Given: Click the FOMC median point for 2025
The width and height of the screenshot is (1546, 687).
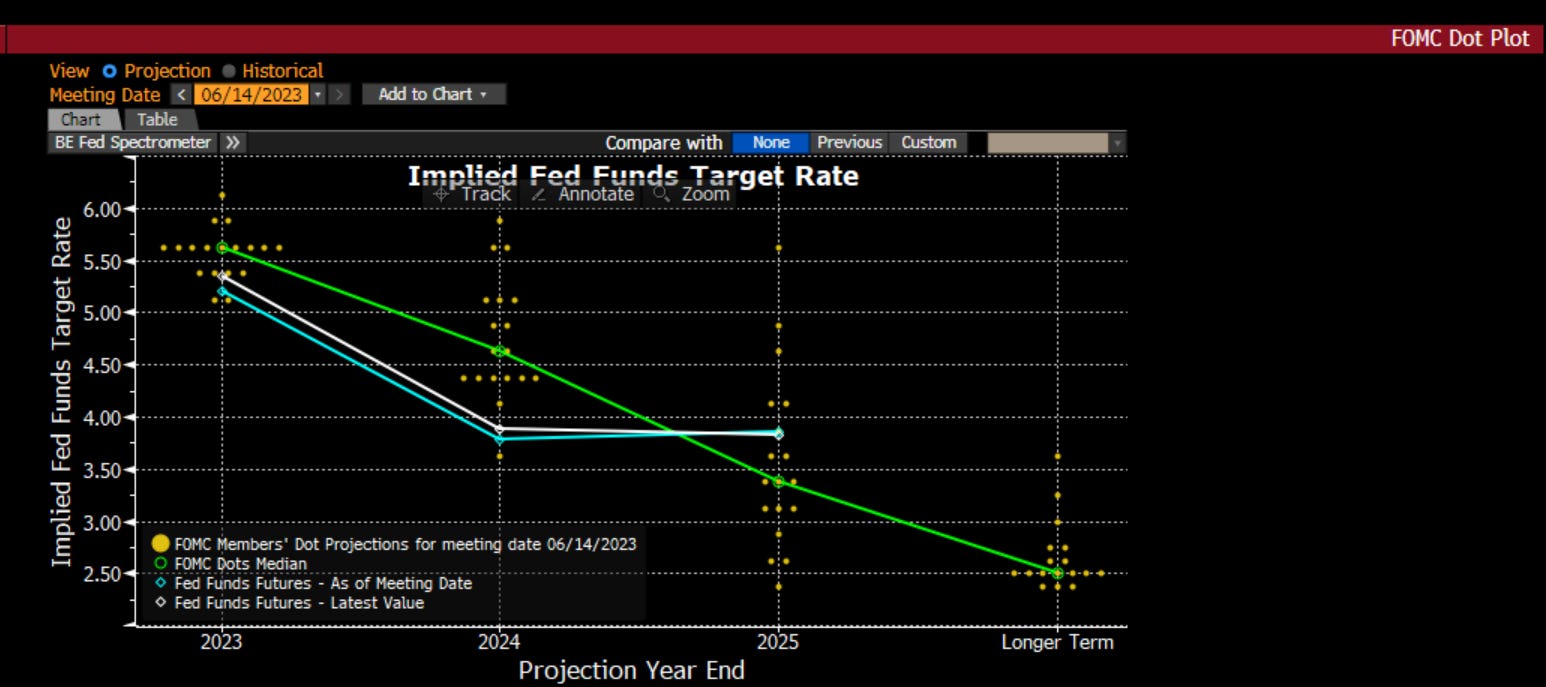Looking at the screenshot, I should 778,482.
